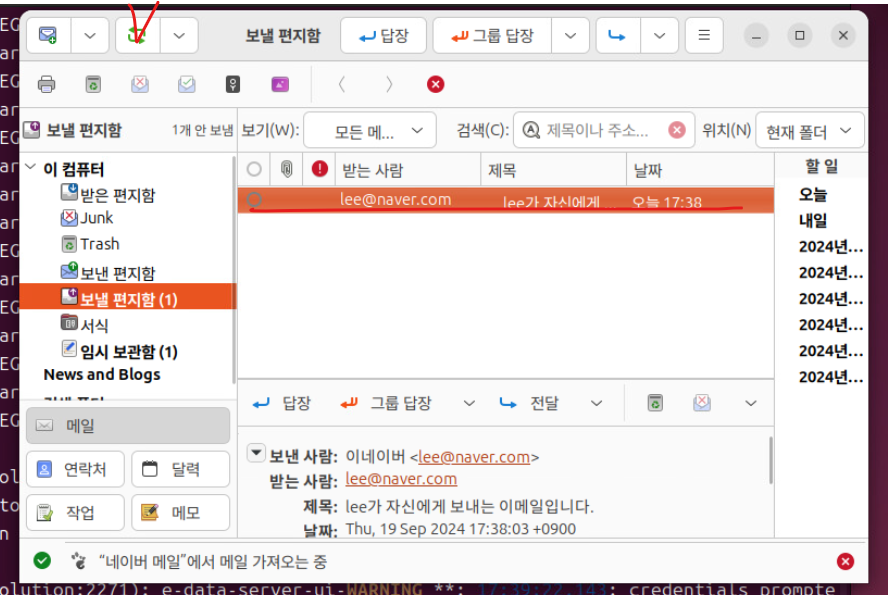This screenshot has height=595, width=888.
Task: Open the hamburger menu
Action: pyautogui.click(x=704, y=36)
